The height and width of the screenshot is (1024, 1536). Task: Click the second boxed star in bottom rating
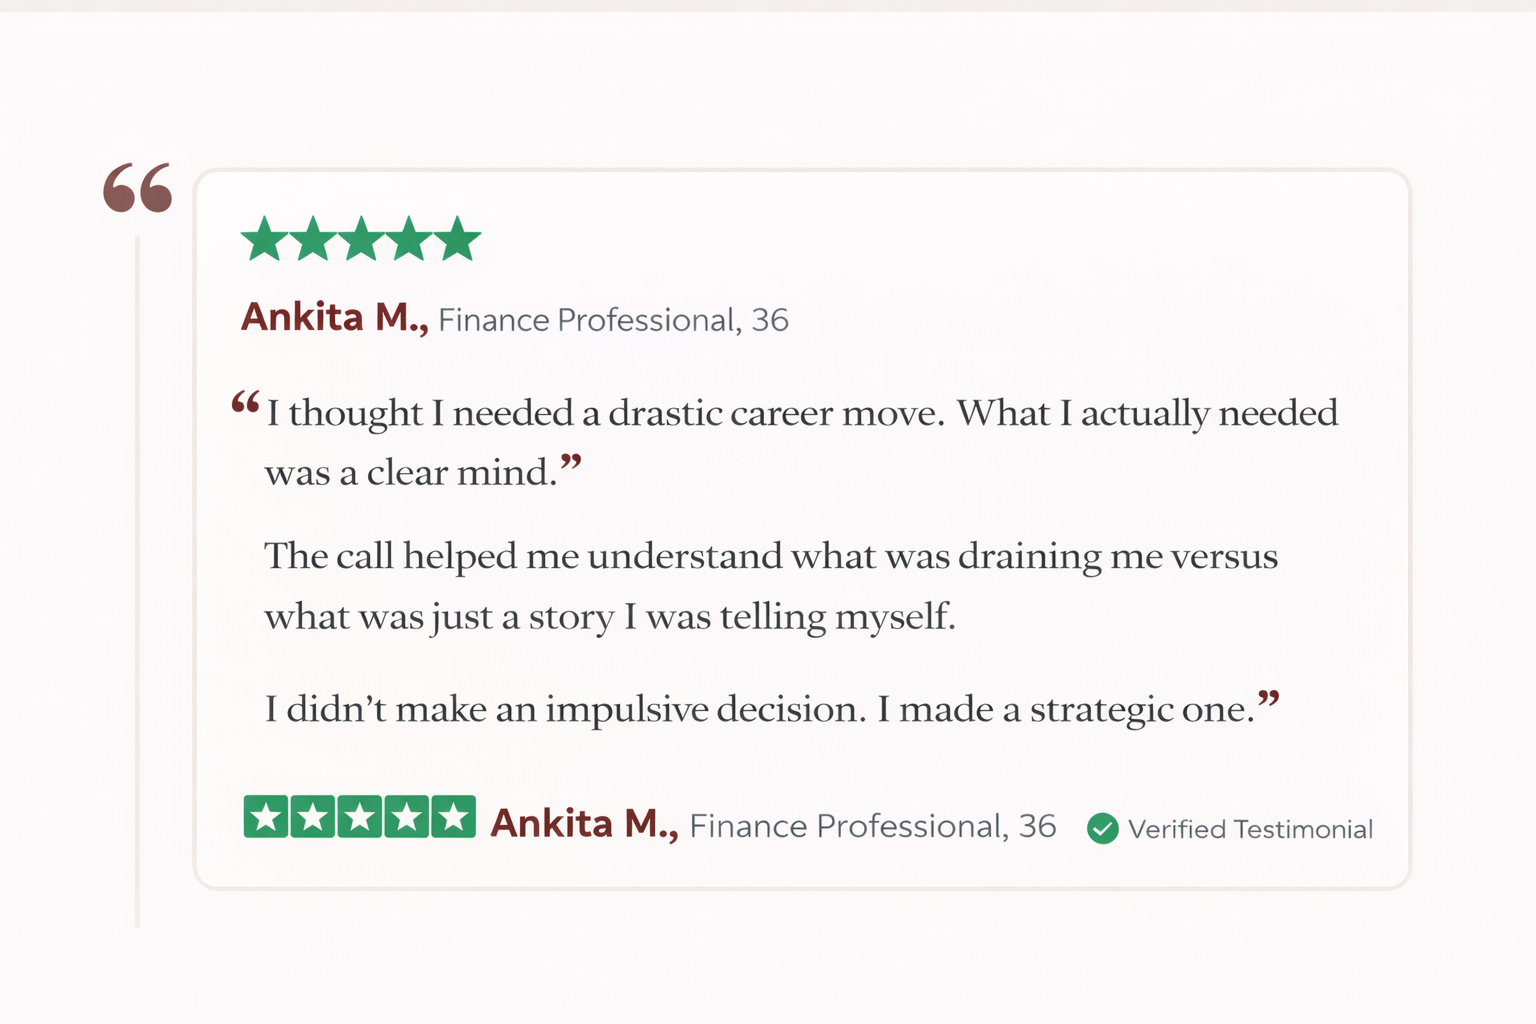coord(313,817)
